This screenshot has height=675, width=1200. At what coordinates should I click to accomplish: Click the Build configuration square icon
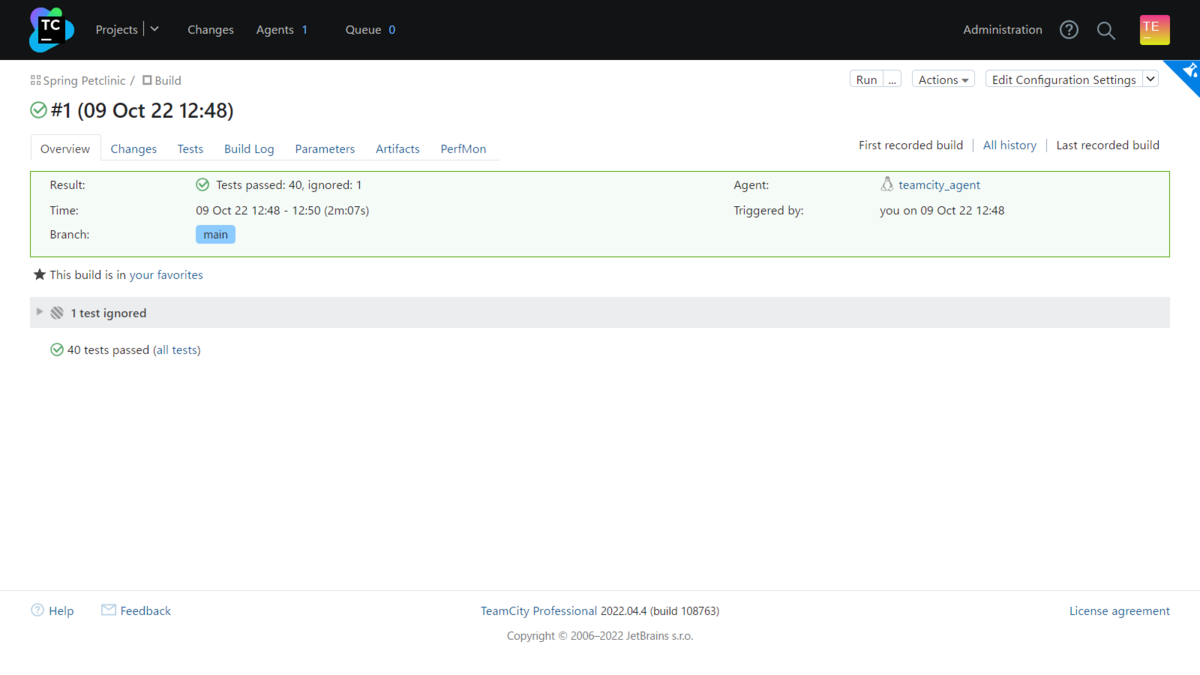(x=147, y=80)
